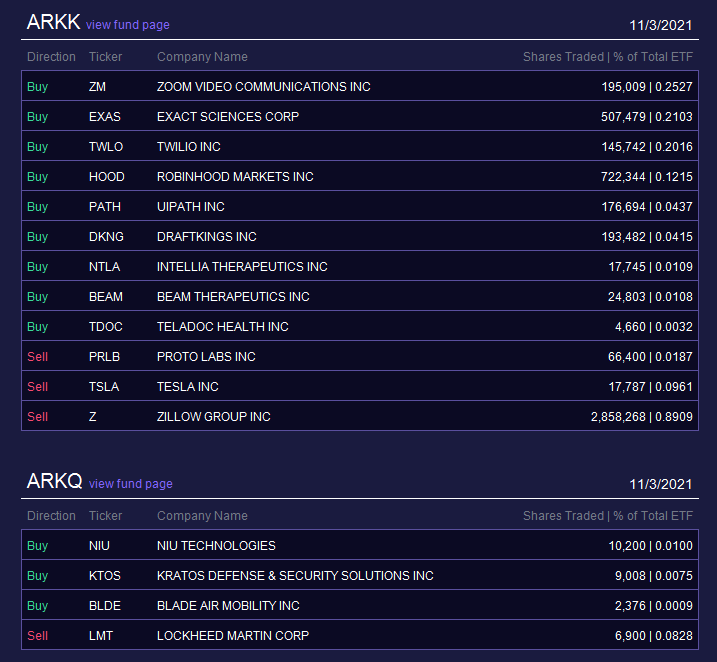The image size is (717, 662).
Task: Click the ARKK fund heading
Action: click(54, 22)
